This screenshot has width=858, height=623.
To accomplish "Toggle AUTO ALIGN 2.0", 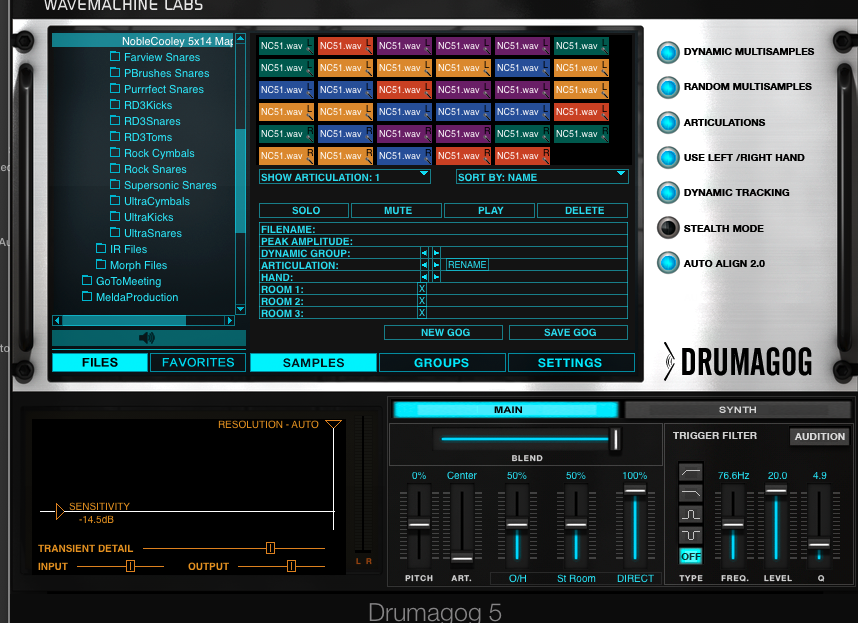I will tap(667, 262).
